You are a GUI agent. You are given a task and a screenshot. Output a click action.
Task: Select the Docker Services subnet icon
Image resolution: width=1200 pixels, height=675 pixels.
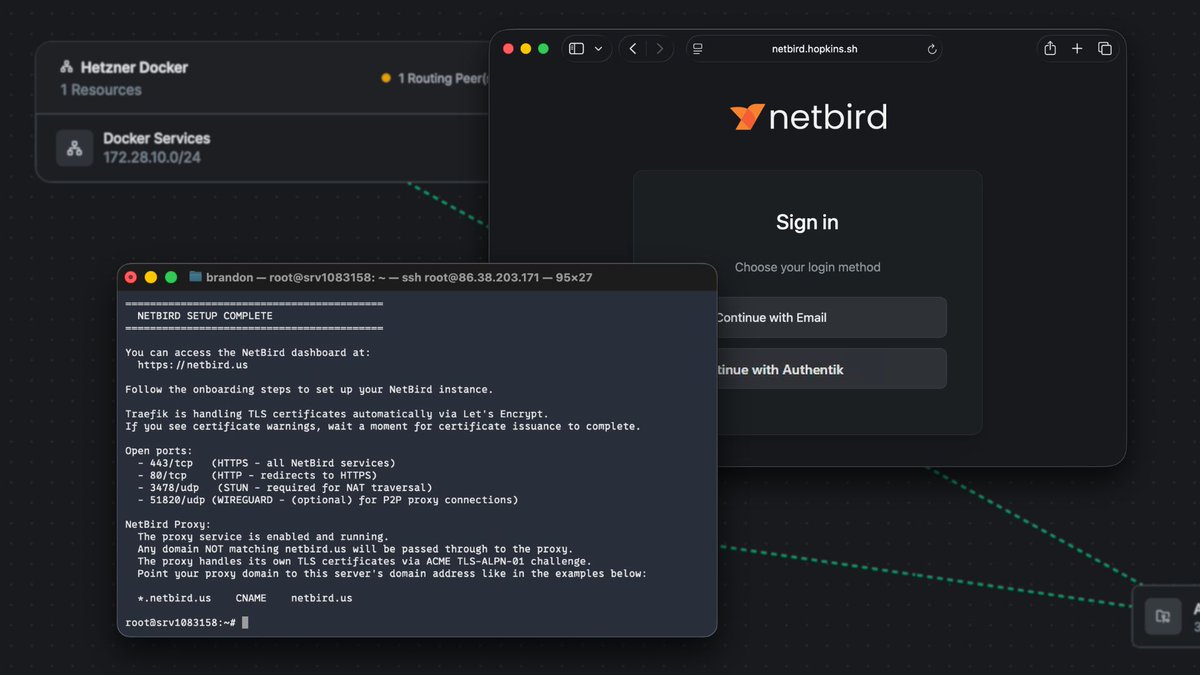(x=74, y=148)
